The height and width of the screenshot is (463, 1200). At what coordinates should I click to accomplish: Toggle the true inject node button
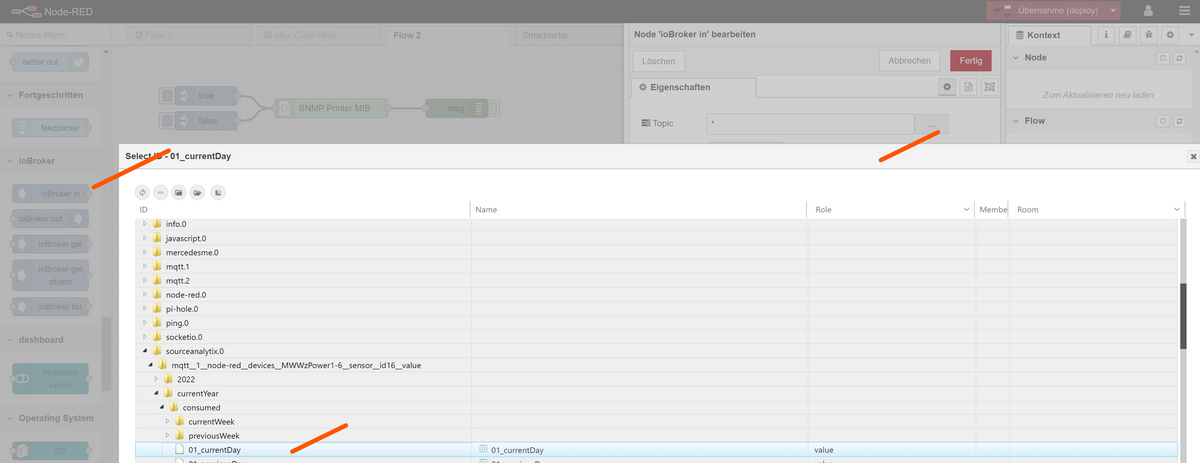167,96
